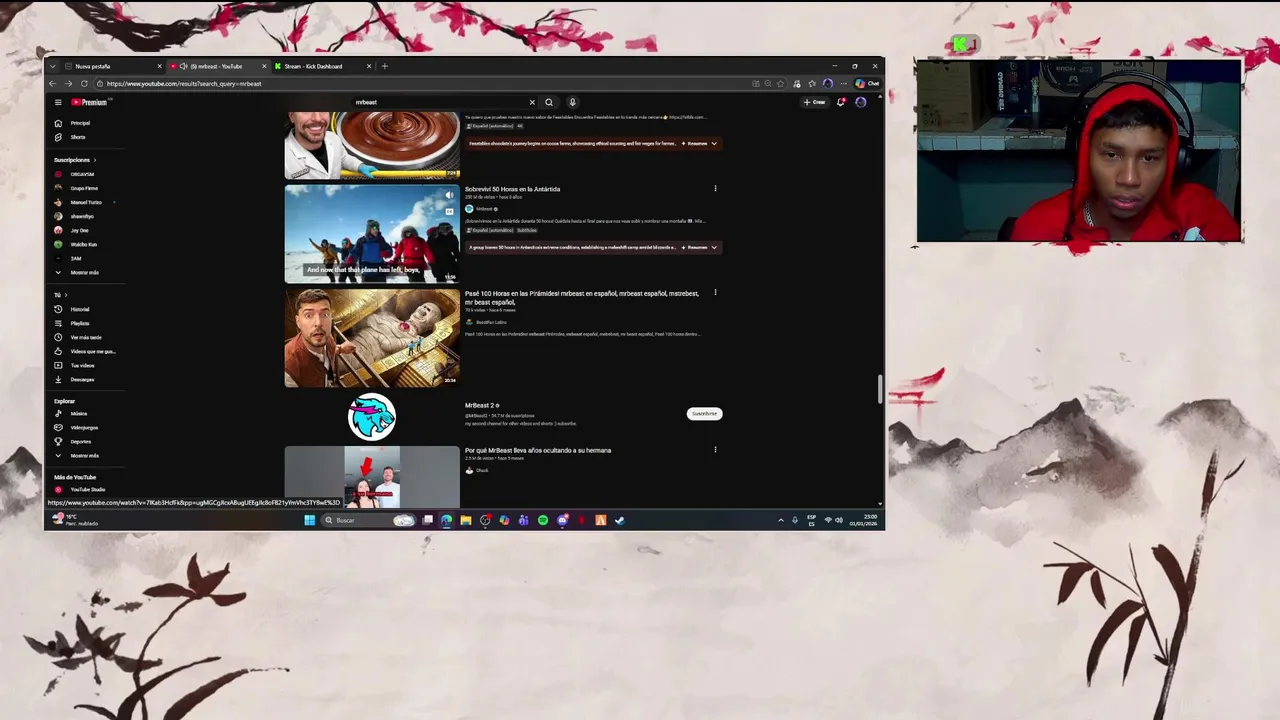Click the browser address bar URL
1280x720 pixels.
point(184,84)
